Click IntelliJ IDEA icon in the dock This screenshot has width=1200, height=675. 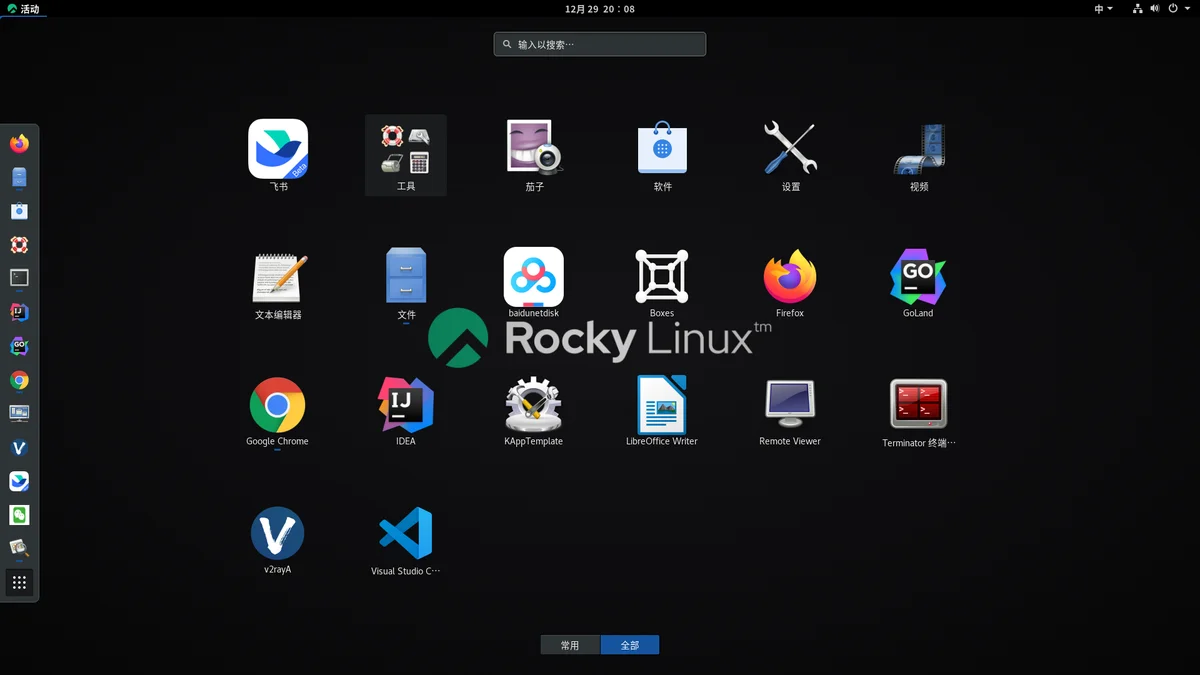[19, 312]
